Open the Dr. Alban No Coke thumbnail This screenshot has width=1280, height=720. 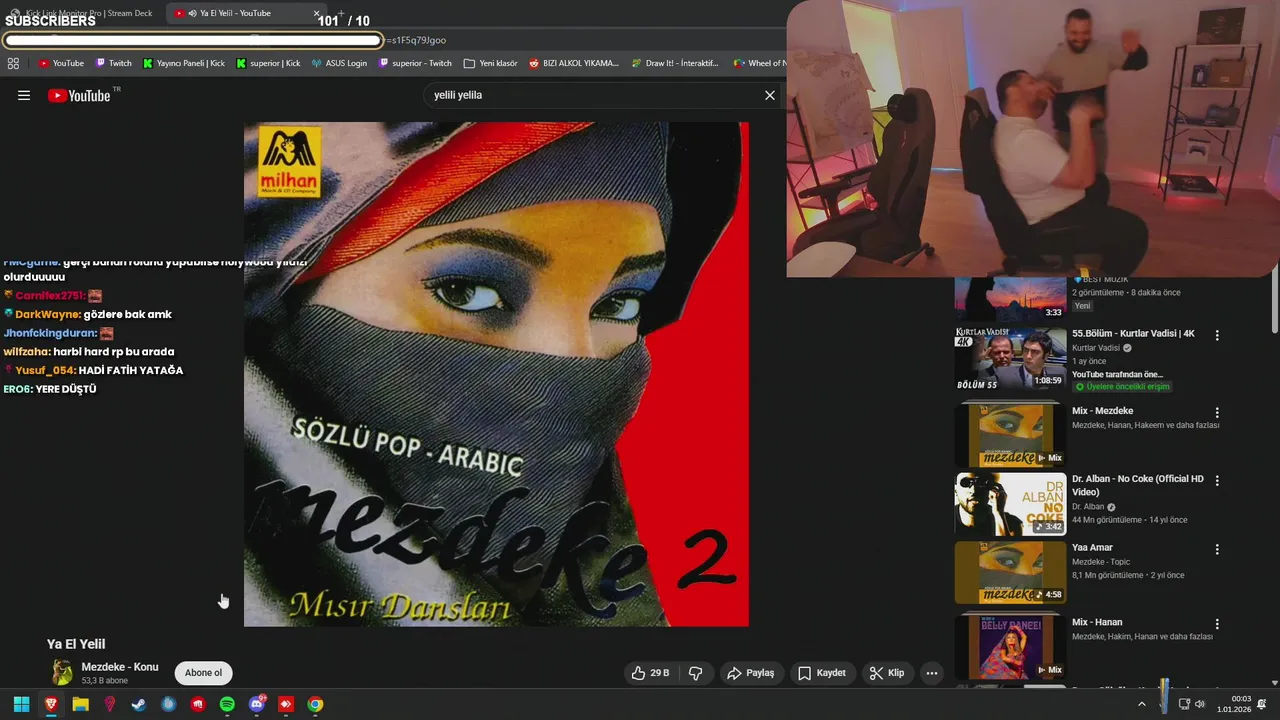(1010, 504)
